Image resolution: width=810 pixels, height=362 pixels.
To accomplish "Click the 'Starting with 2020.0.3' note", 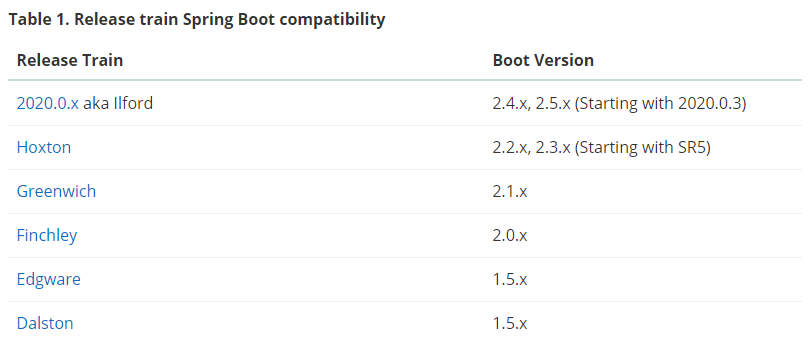I will 661,104.
